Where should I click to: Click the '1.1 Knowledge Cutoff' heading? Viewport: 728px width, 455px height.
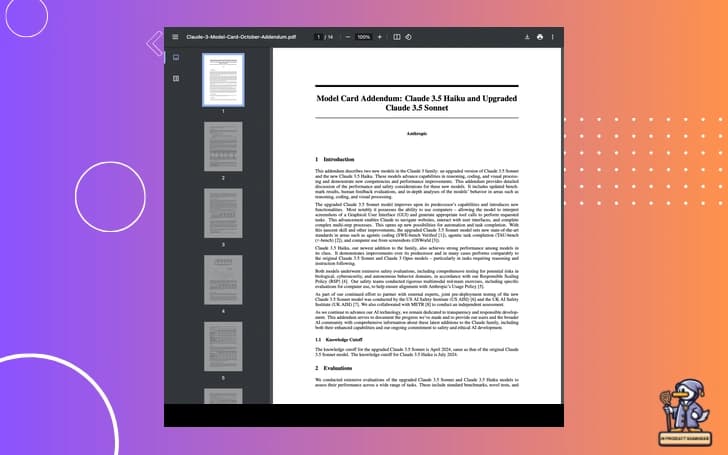tap(339, 339)
